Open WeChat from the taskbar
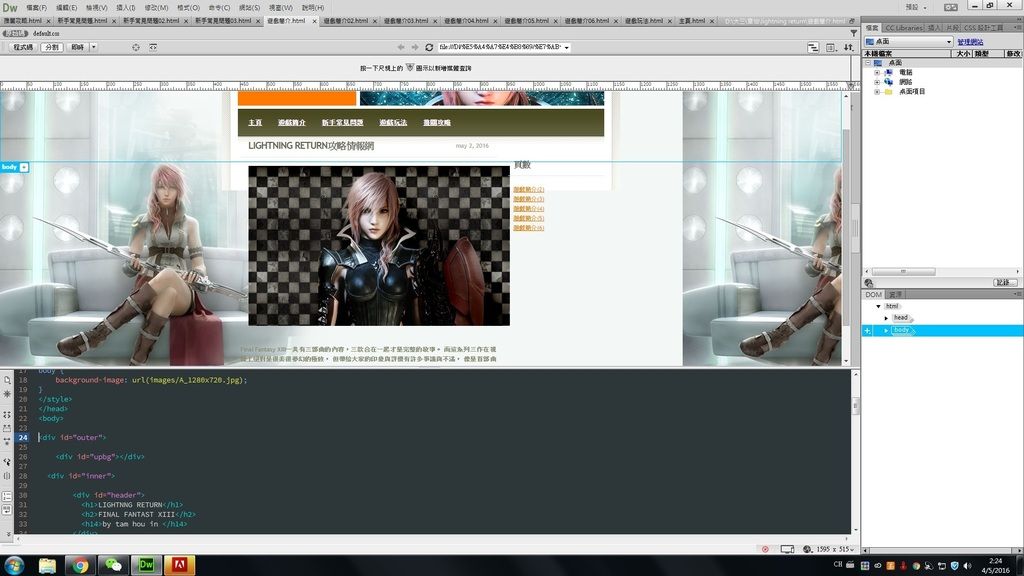 [113, 565]
